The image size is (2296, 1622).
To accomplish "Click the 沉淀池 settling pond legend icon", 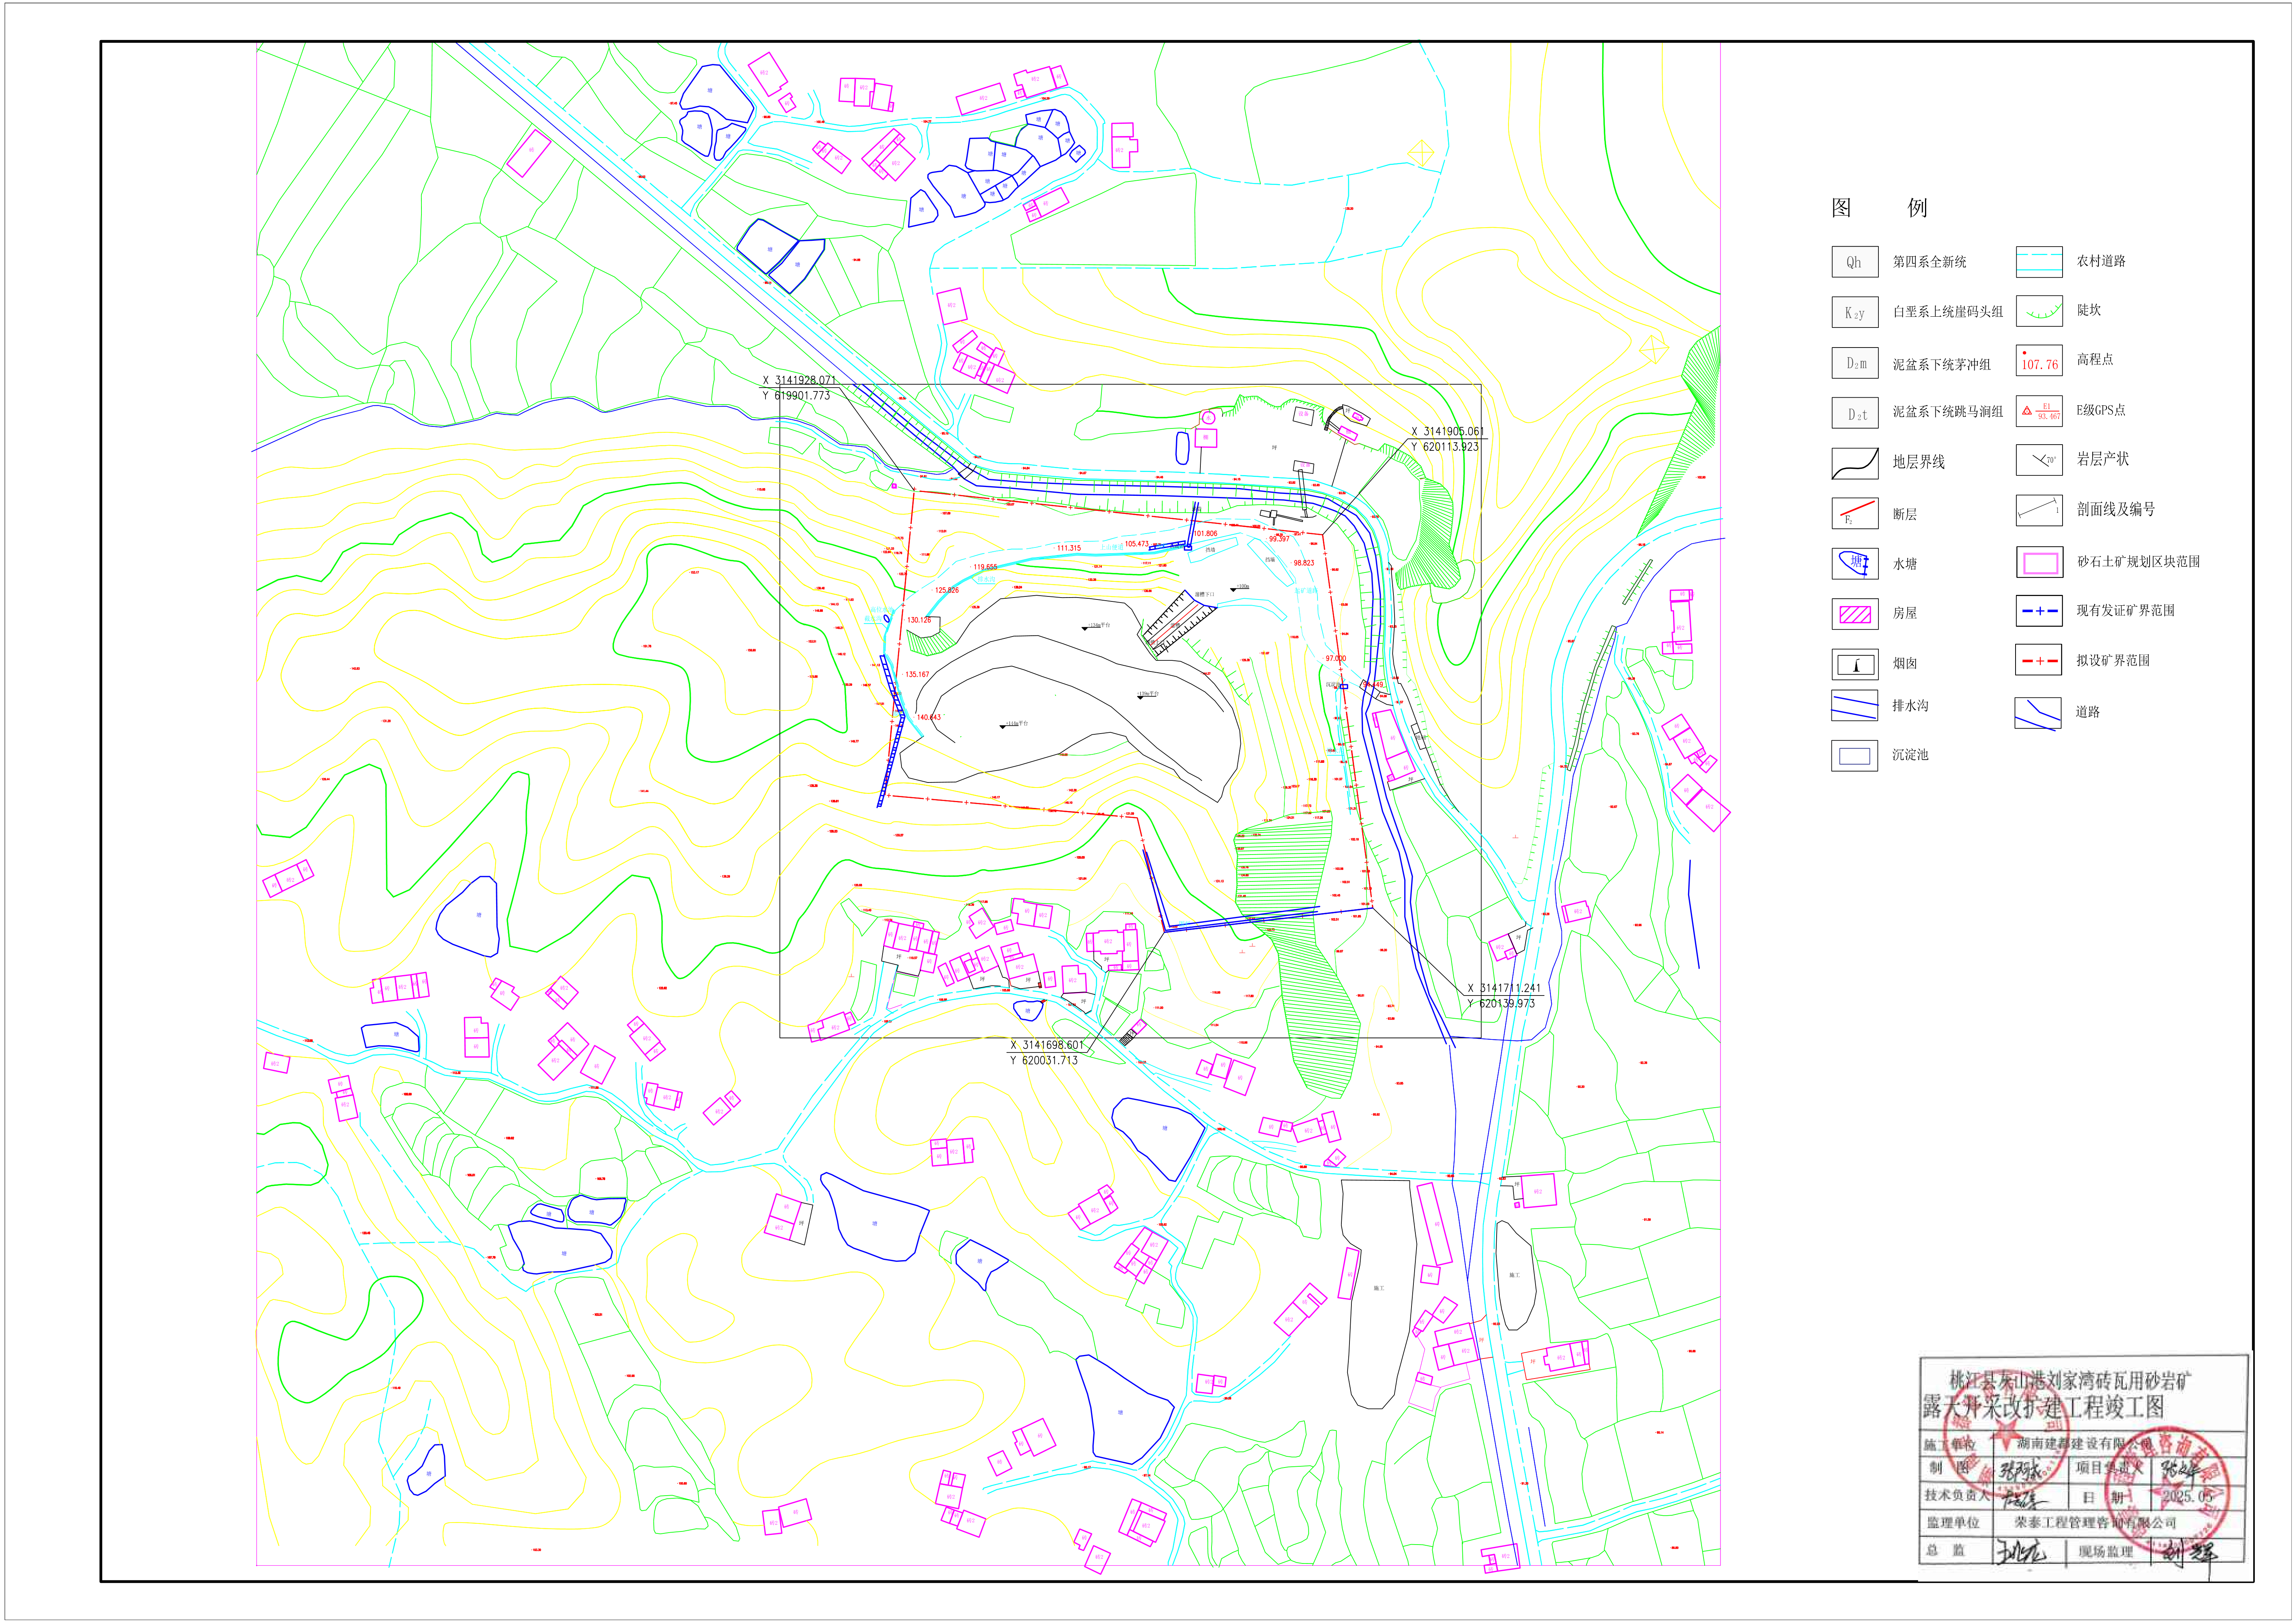I will pos(1854,756).
